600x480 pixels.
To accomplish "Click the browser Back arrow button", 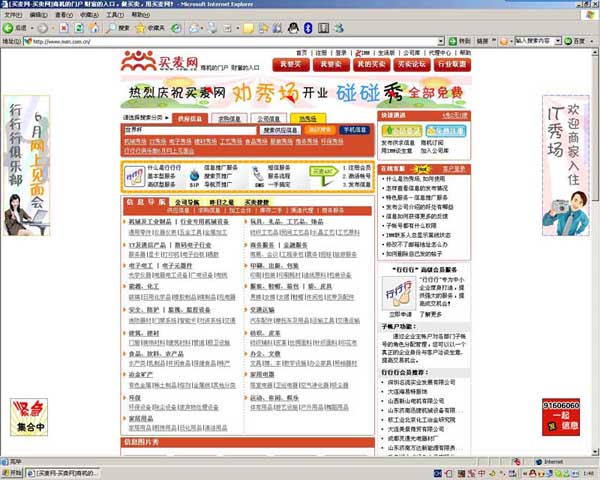I will pos(8,28).
